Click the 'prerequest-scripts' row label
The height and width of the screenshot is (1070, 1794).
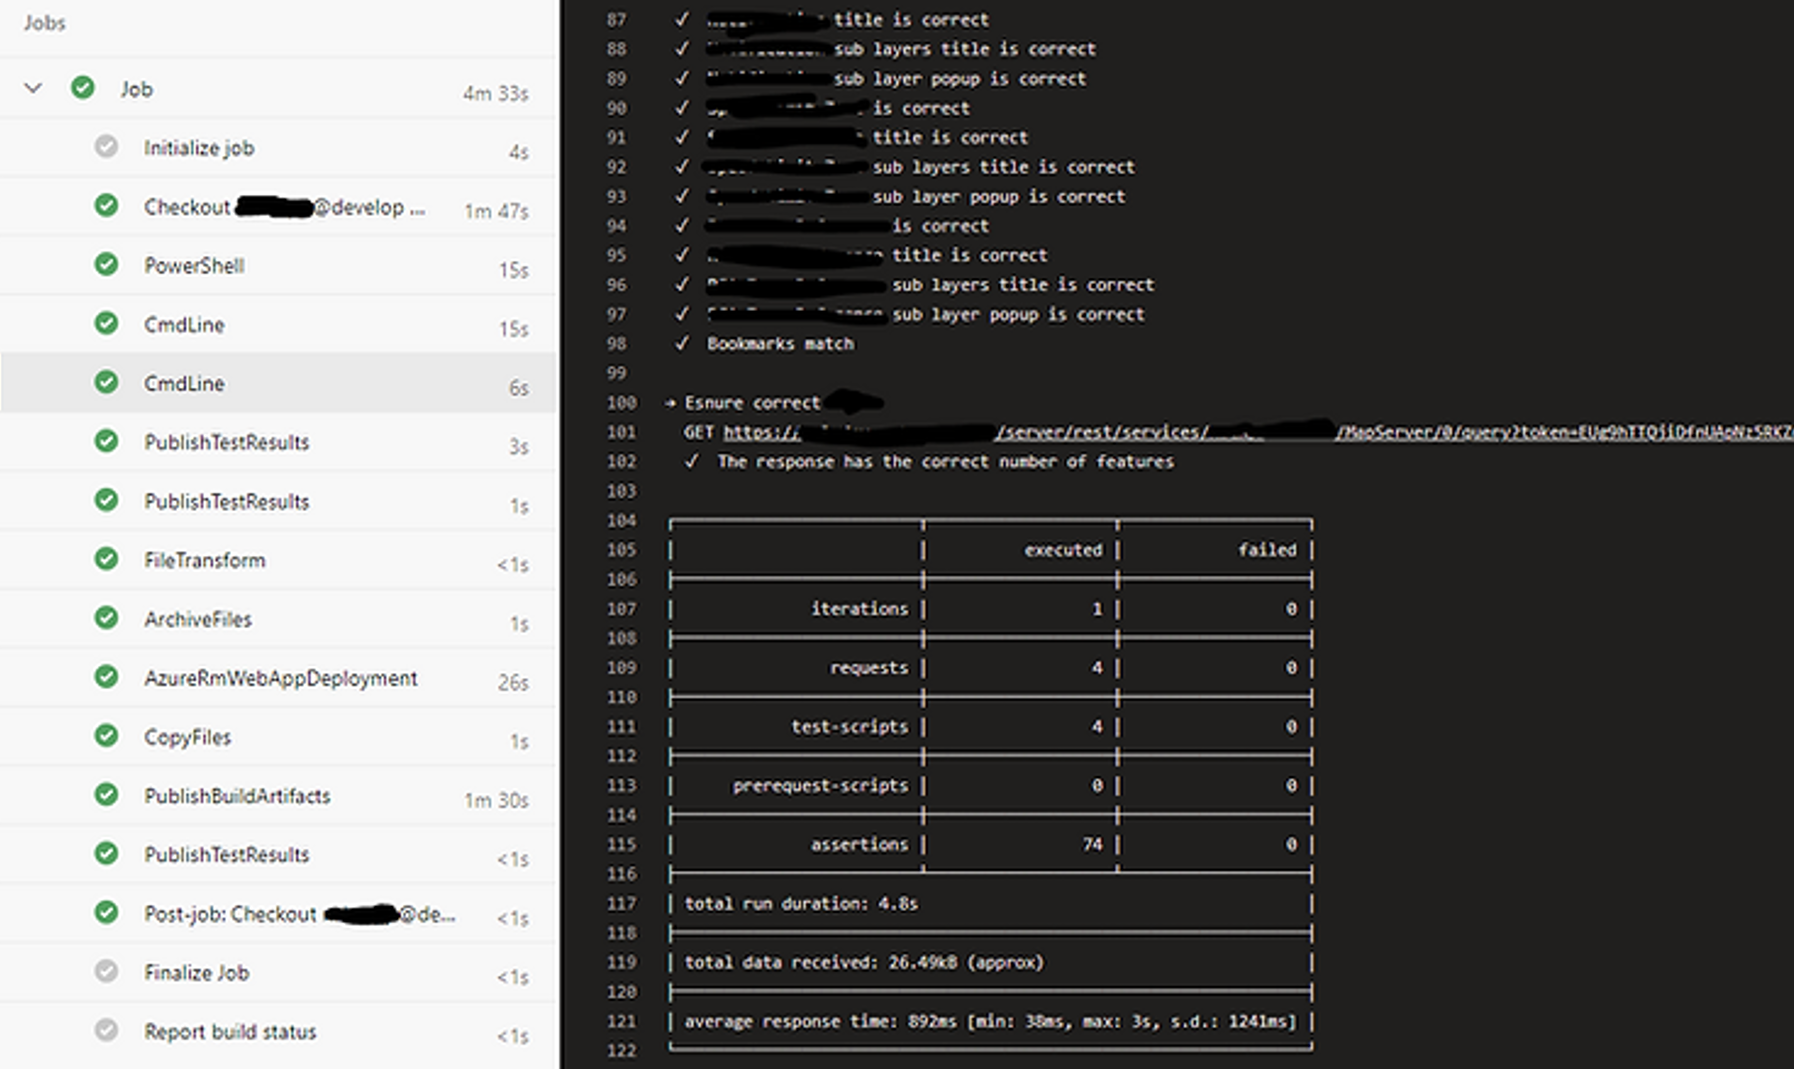(x=820, y=786)
